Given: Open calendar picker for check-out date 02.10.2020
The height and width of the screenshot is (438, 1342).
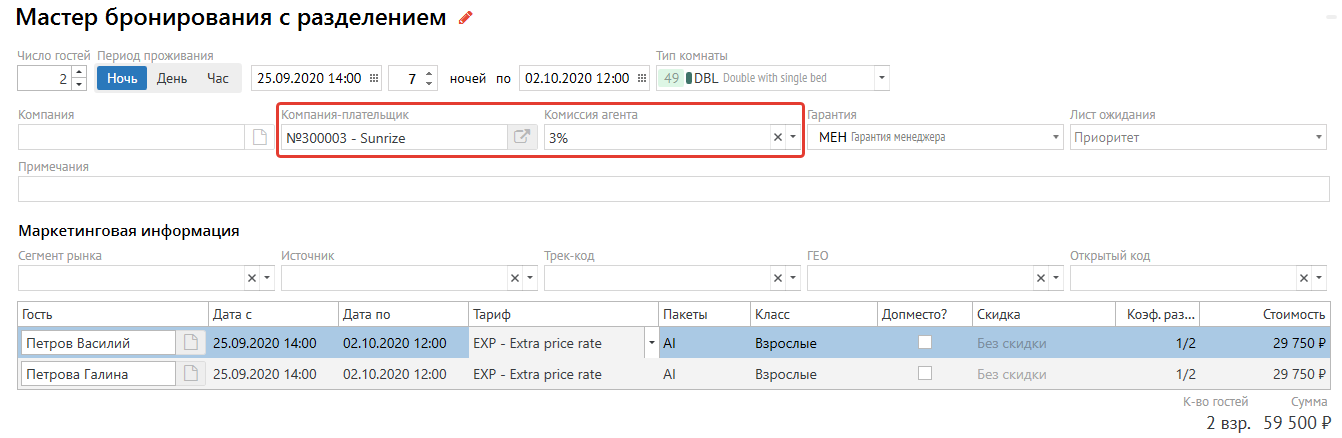Looking at the screenshot, I should 640,78.
